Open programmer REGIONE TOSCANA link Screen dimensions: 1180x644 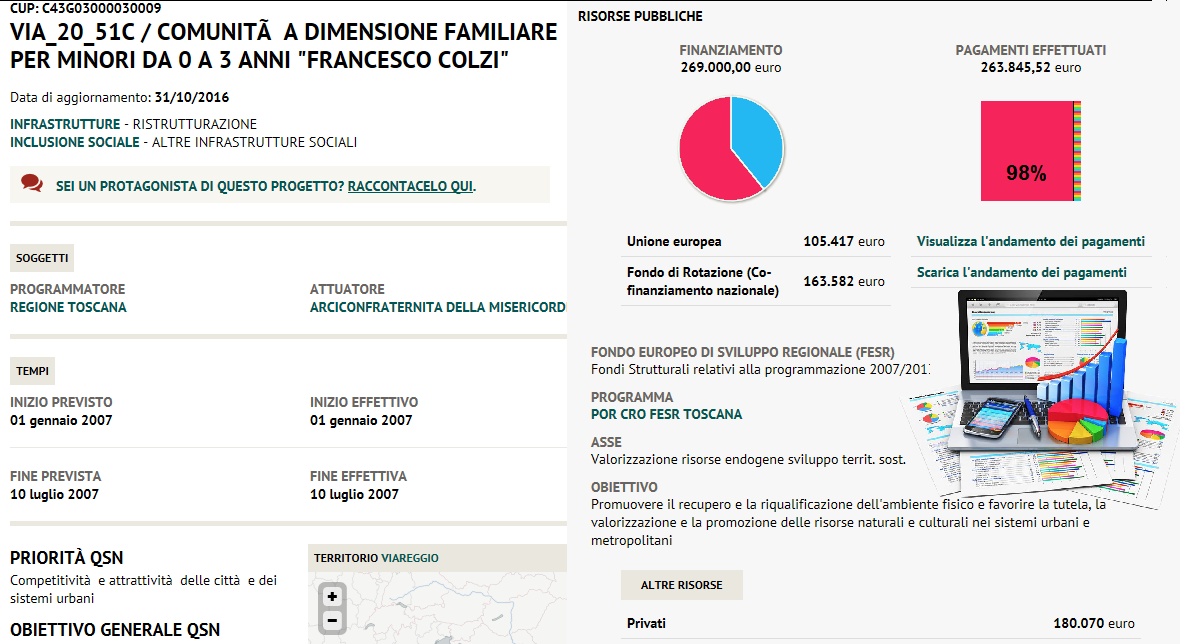coord(68,307)
